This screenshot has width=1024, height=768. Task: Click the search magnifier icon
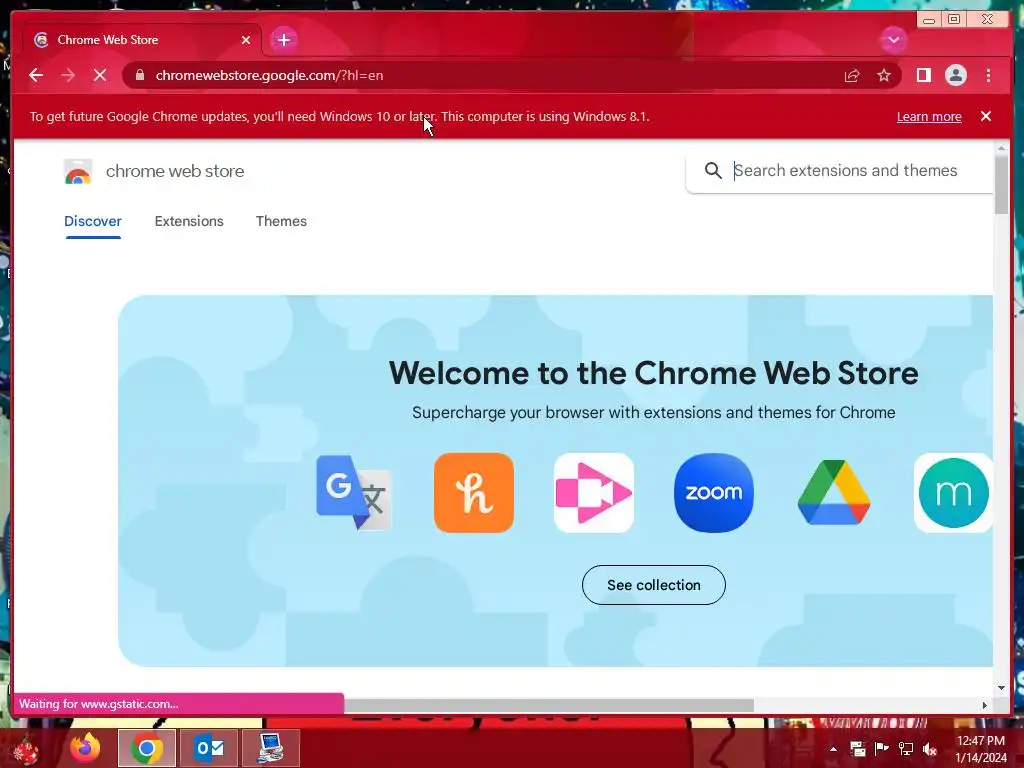coord(712,170)
